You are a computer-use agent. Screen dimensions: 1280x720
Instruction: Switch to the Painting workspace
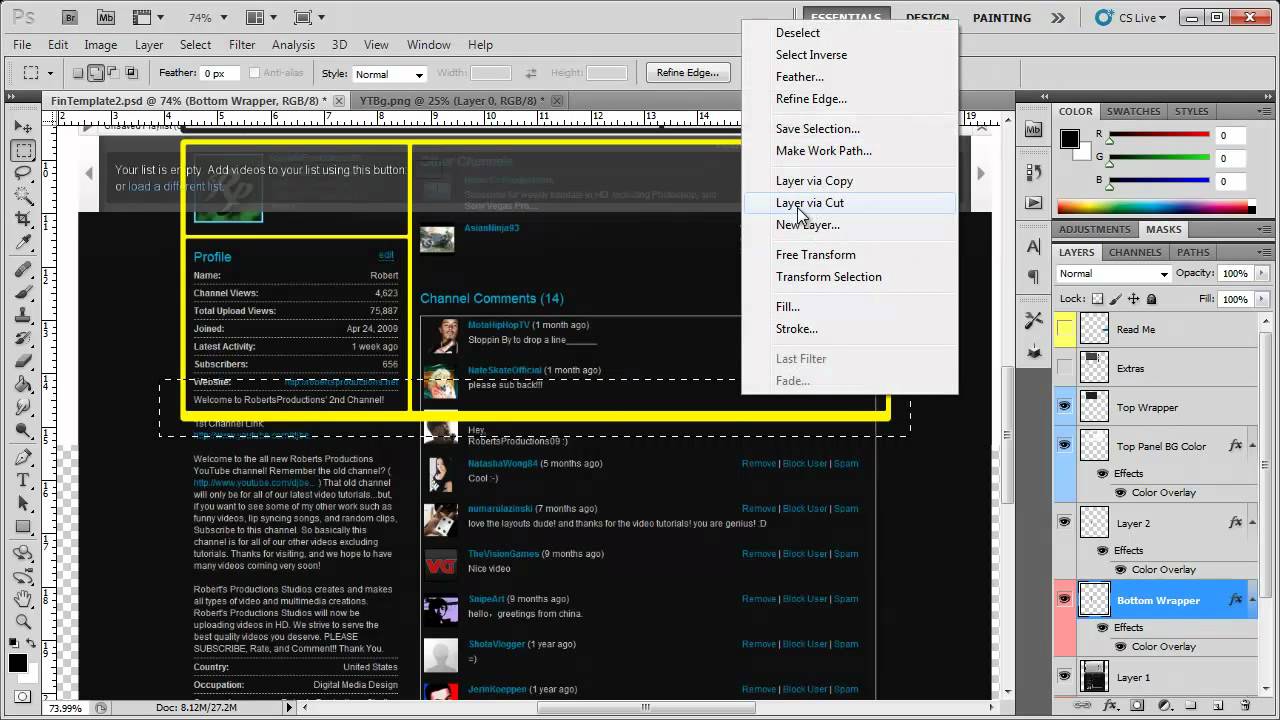(1002, 18)
